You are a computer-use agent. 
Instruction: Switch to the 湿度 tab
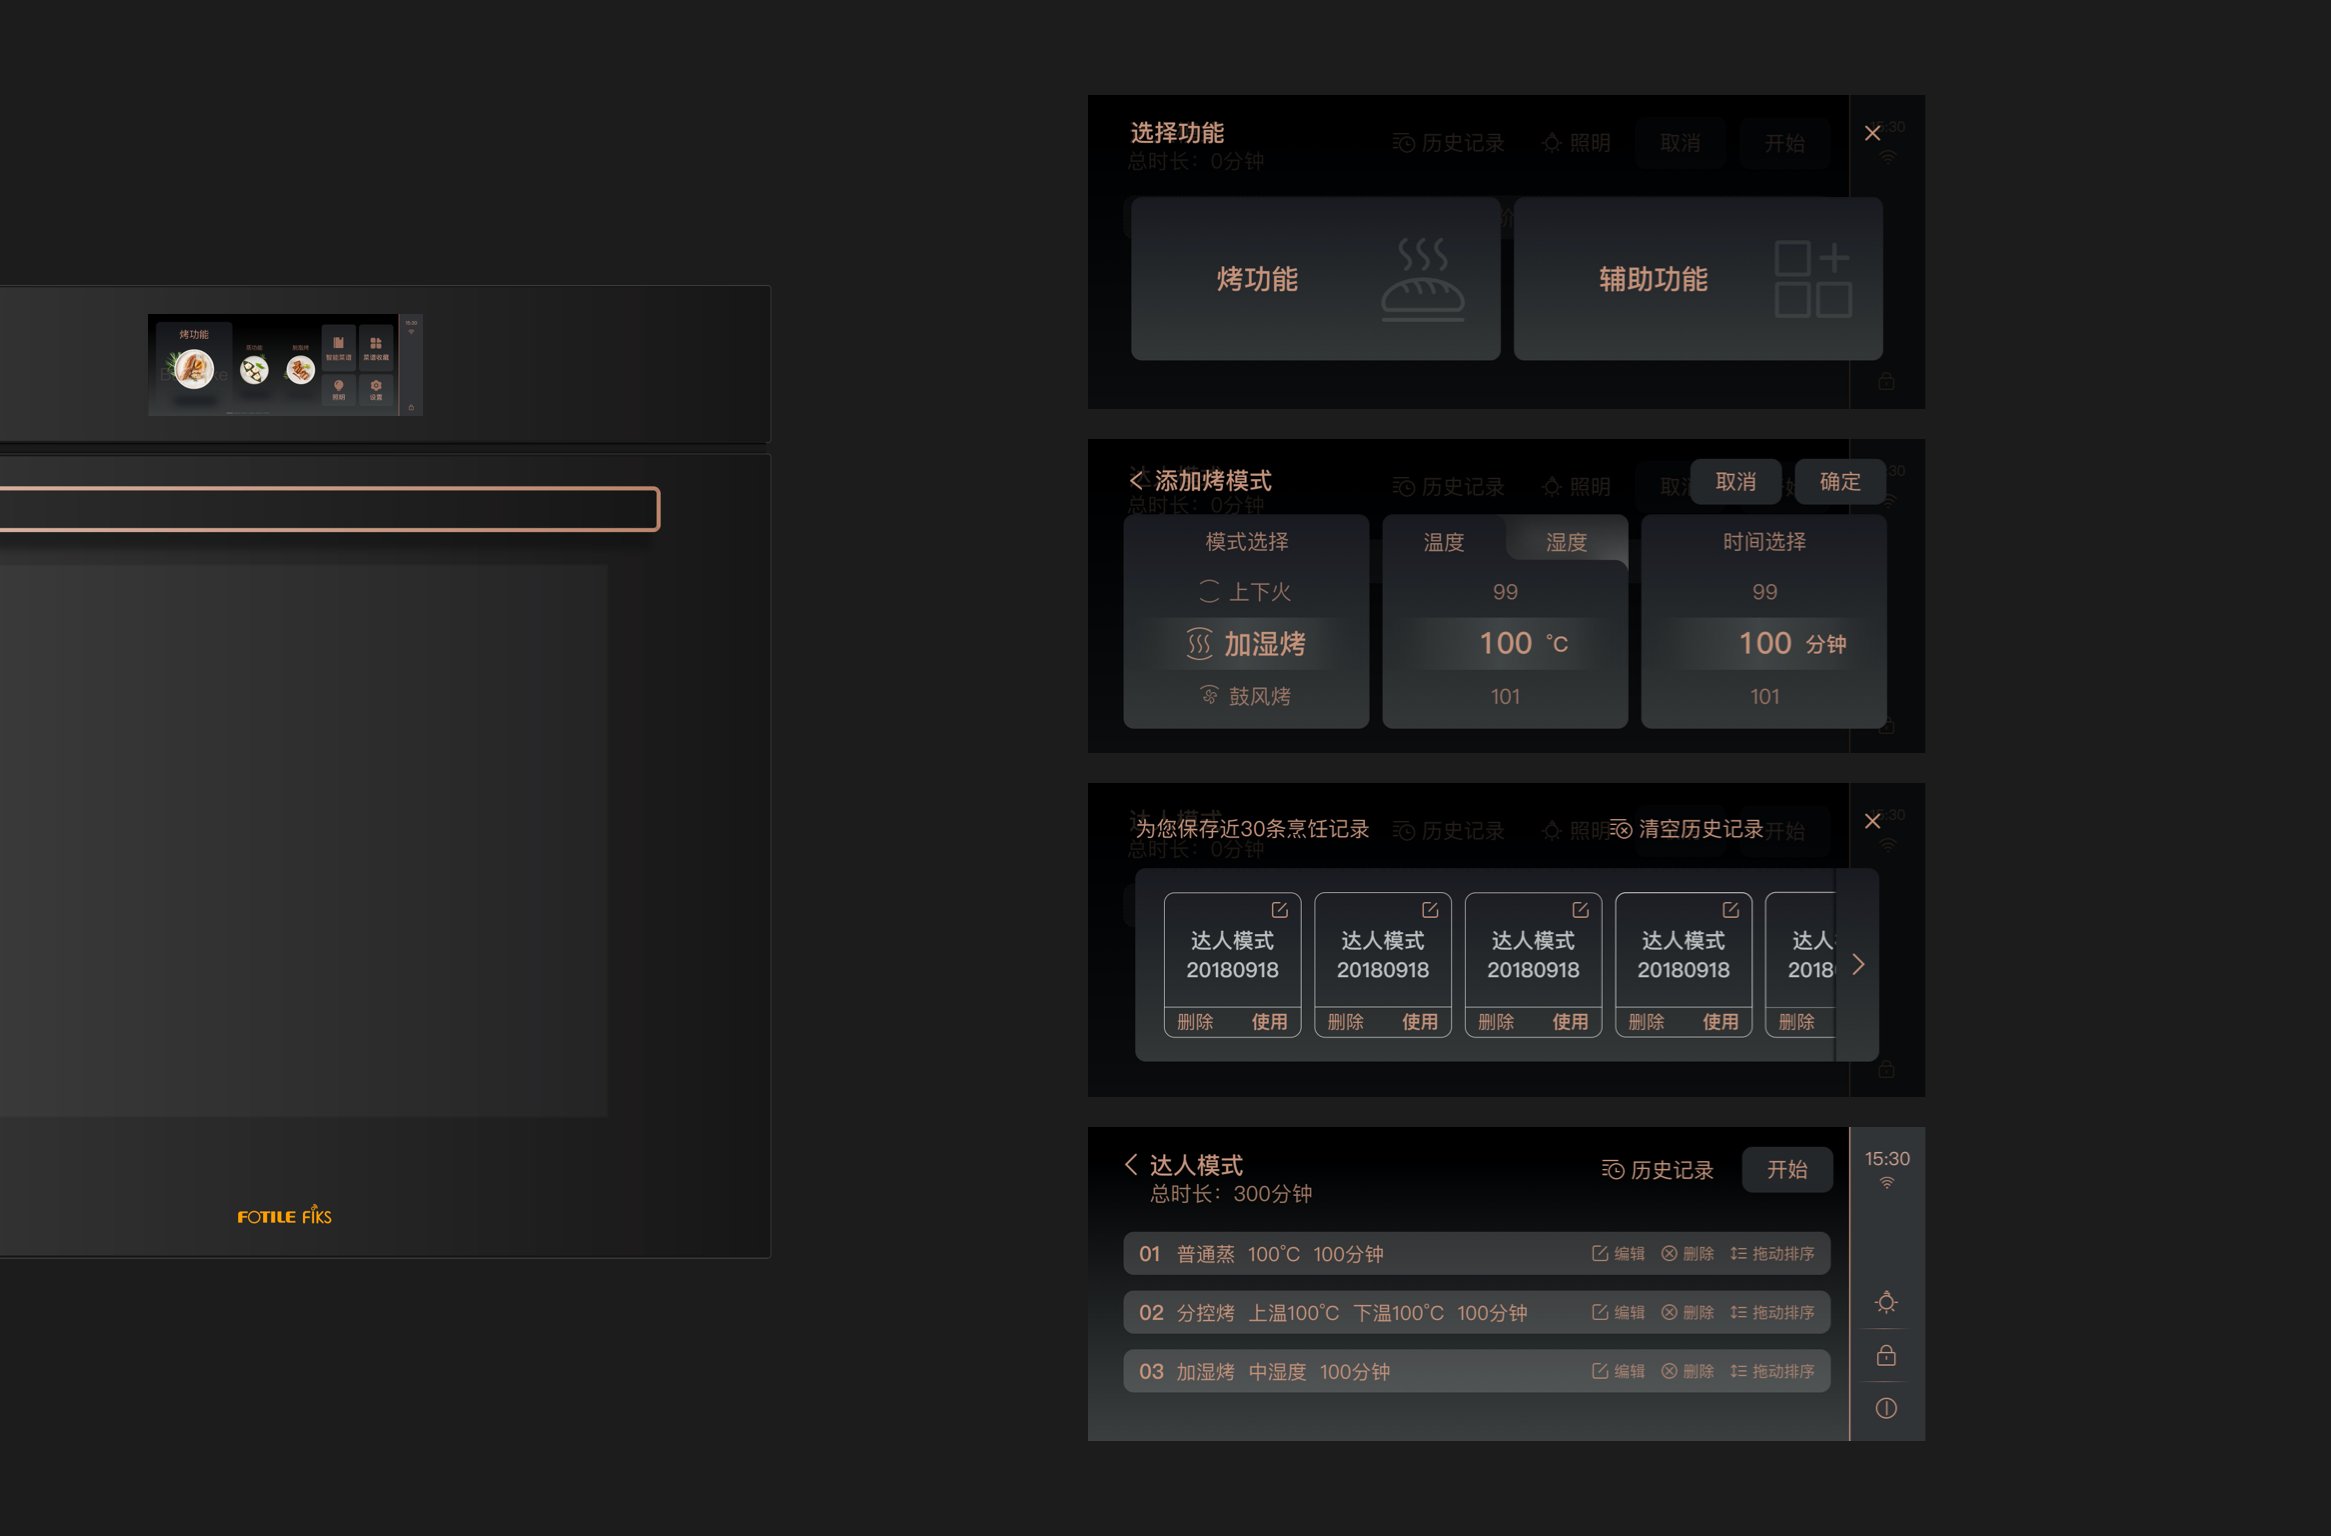click(x=1566, y=541)
